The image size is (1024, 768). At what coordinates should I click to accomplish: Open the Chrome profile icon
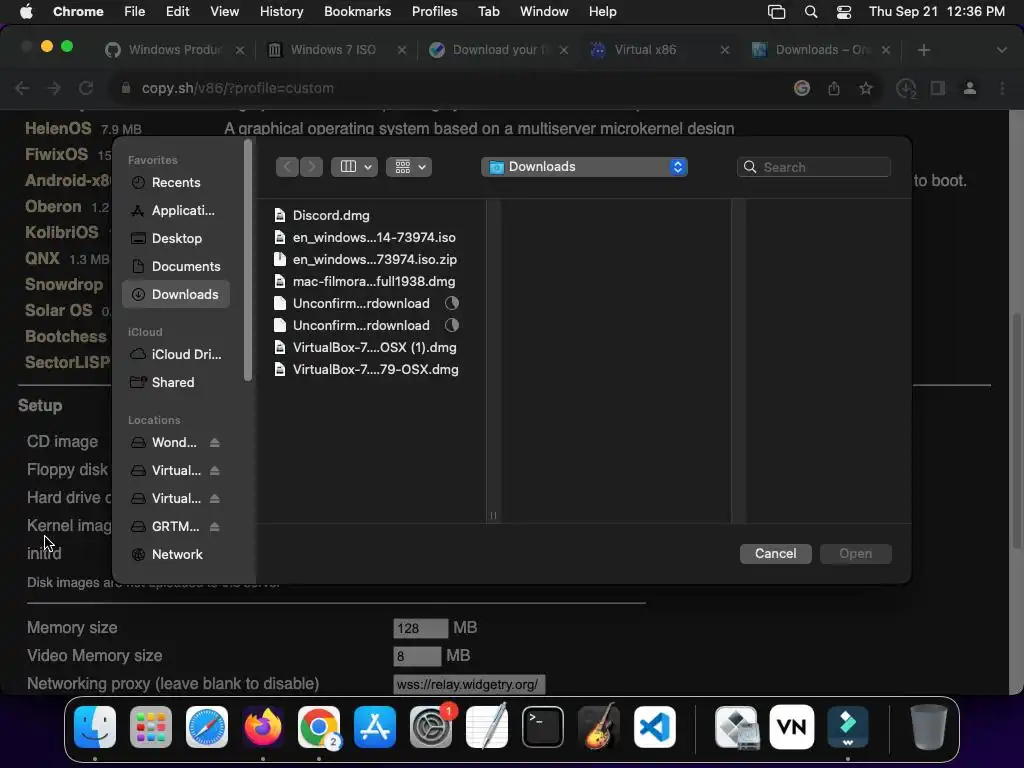[x=970, y=88]
